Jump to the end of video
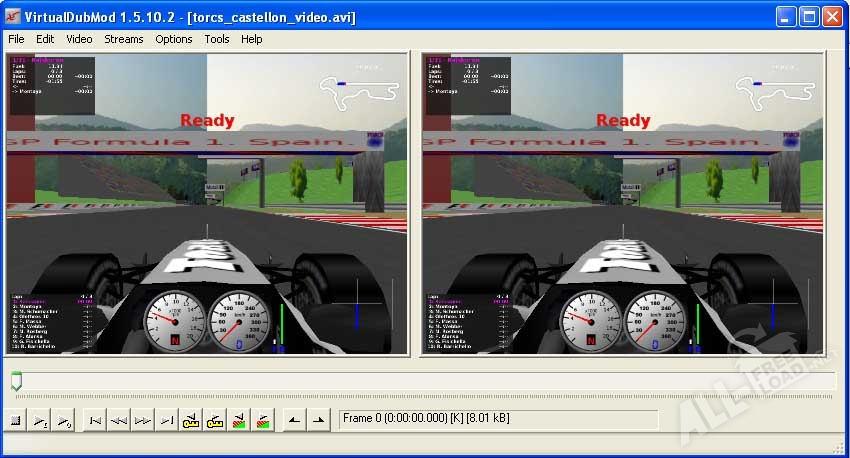The width and height of the screenshot is (850, 458). 167,420
